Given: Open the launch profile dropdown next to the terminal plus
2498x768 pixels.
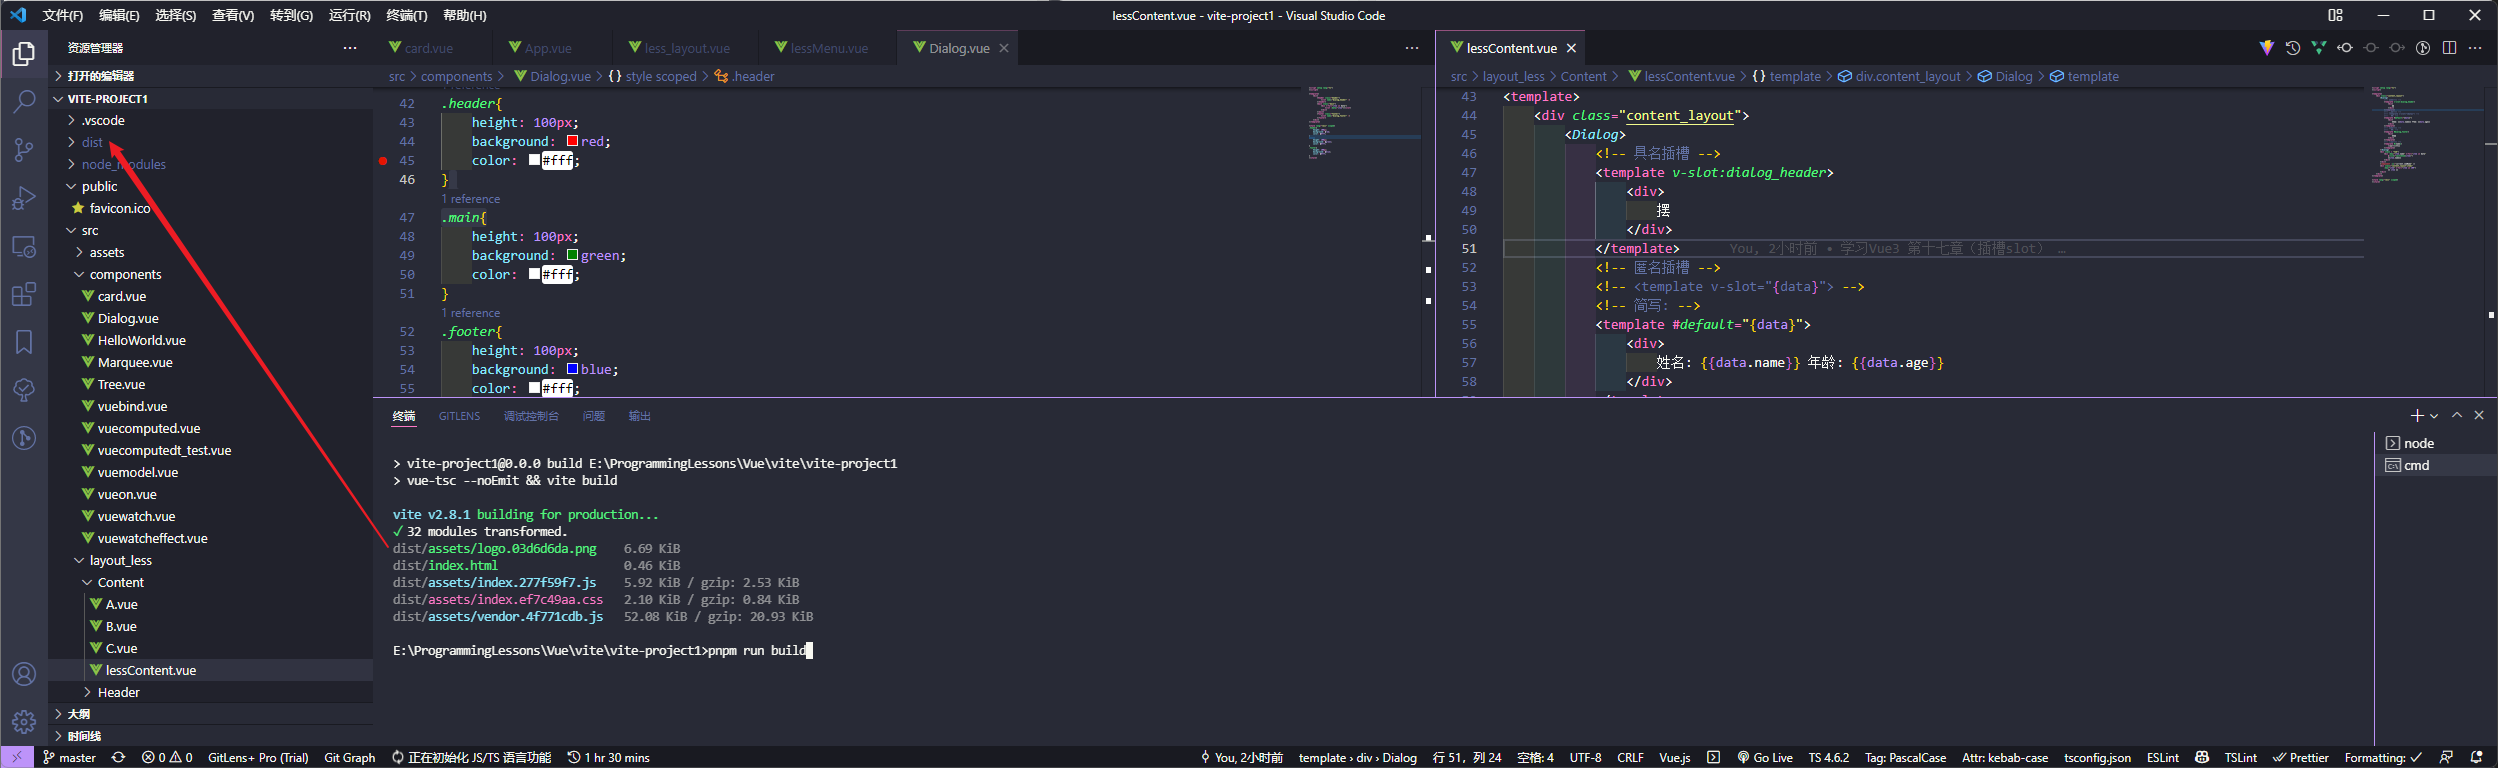Looking at the screenshot, I should (x=2434, y=415).
